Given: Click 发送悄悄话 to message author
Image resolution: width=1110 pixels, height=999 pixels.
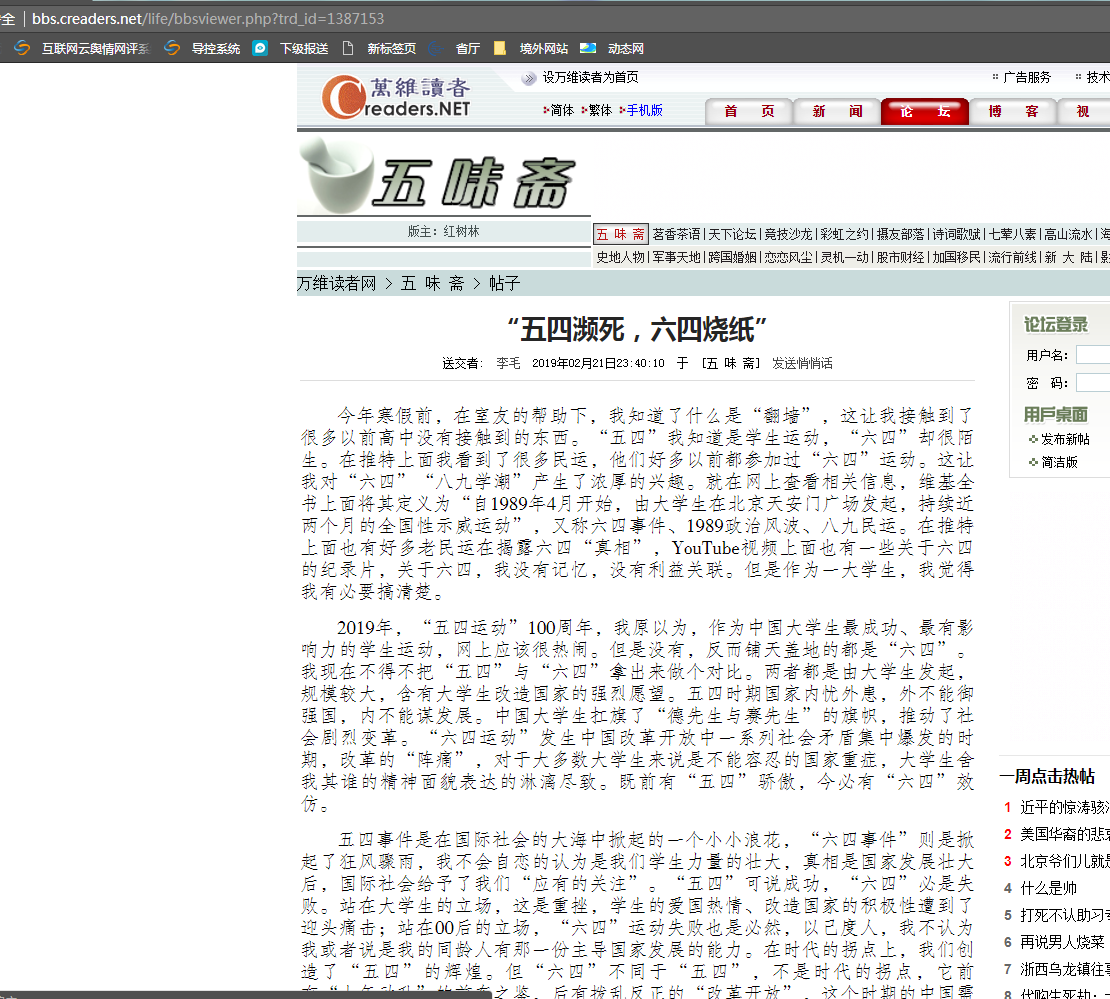Looking at the screenshot, I should [802, 363].
